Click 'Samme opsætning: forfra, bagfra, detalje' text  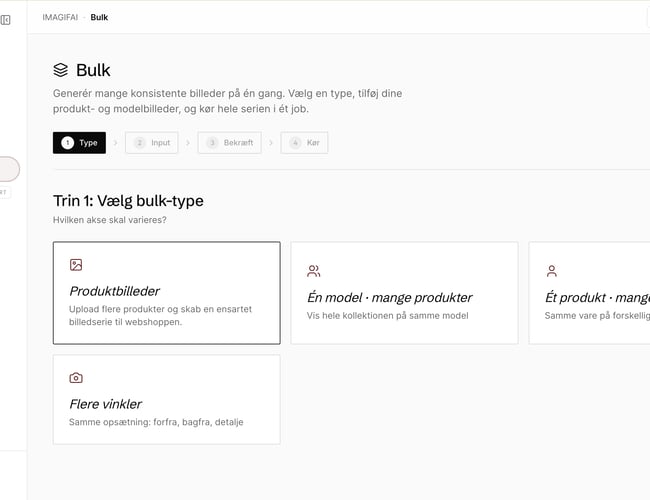(156, 422)
